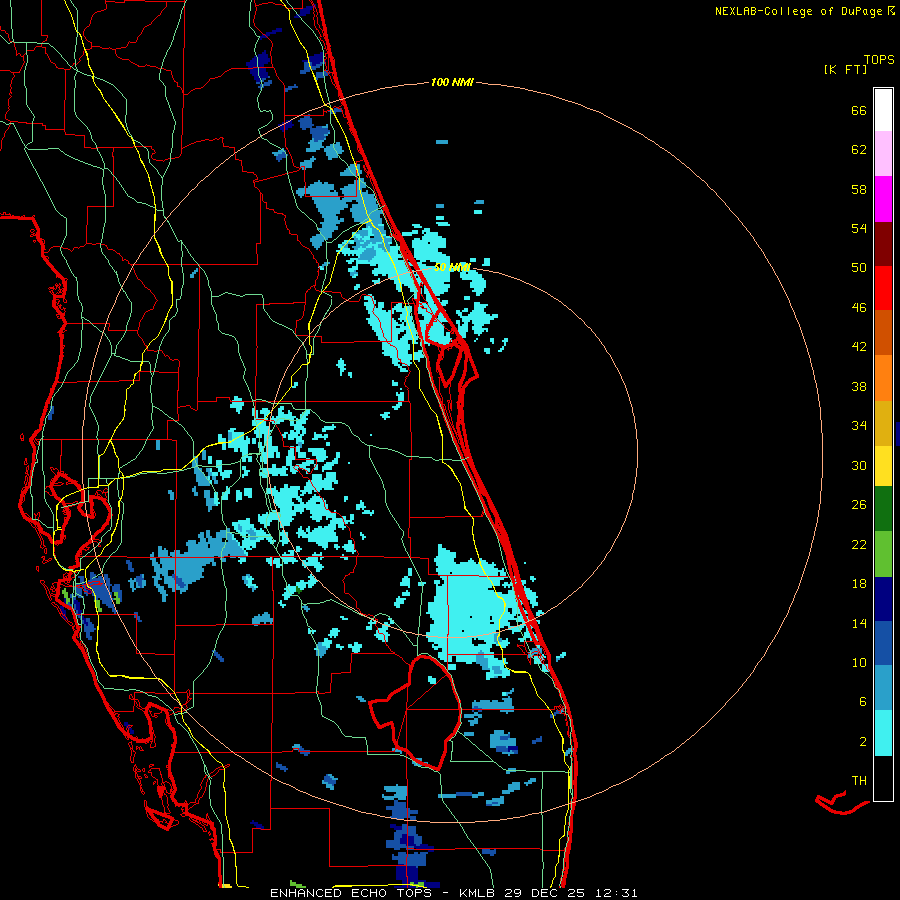Click the '54' legend value
The width and height of the screenshot is (900, 900).
point(859,228)
